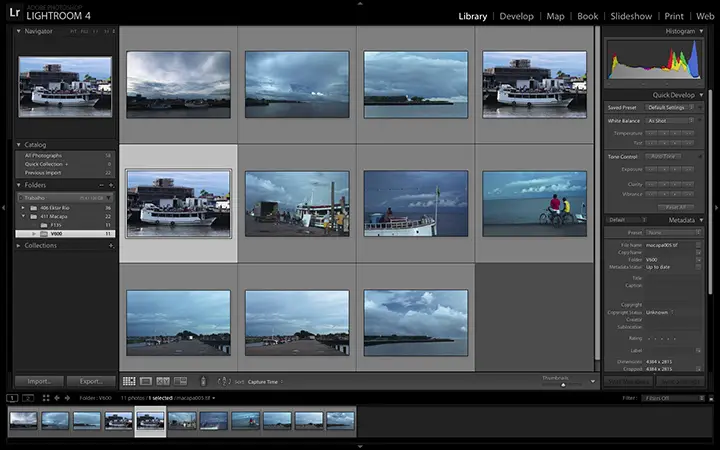This screenshot has width=720, height=450.
Task: Collapse the Metadata panel
Action: [x=701, y=220]
